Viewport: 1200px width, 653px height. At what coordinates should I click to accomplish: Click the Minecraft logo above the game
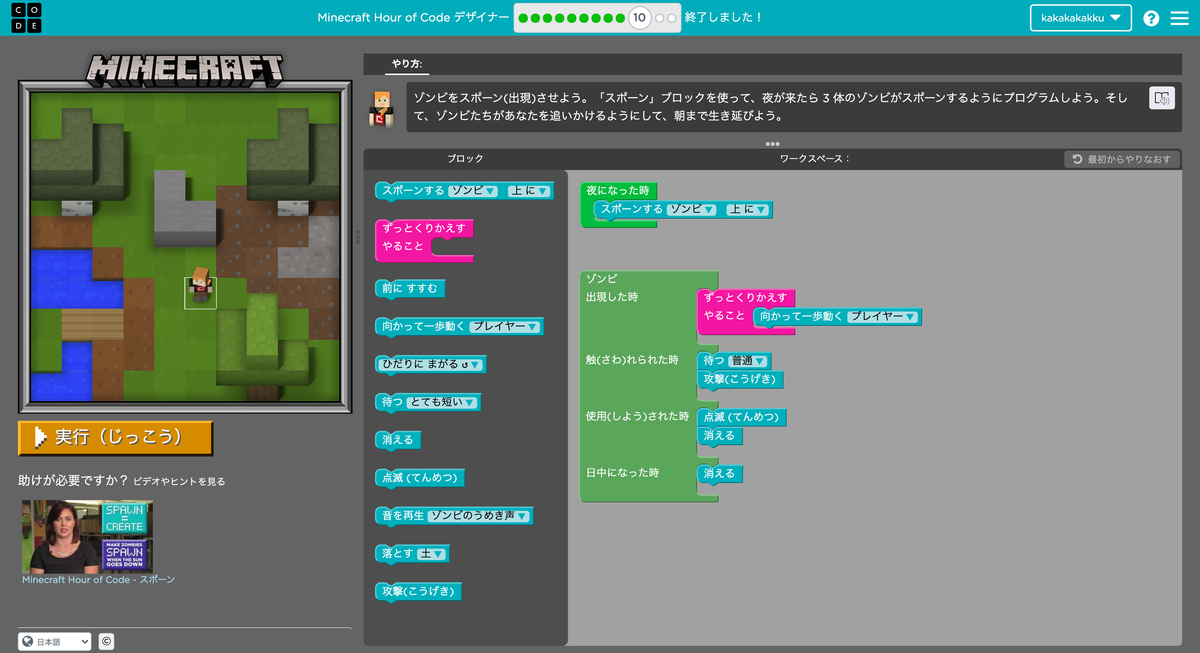[185, 69]
